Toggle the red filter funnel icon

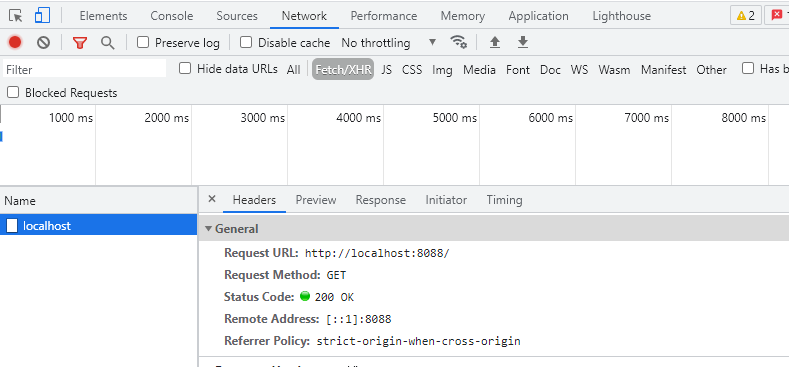(80, 43)
